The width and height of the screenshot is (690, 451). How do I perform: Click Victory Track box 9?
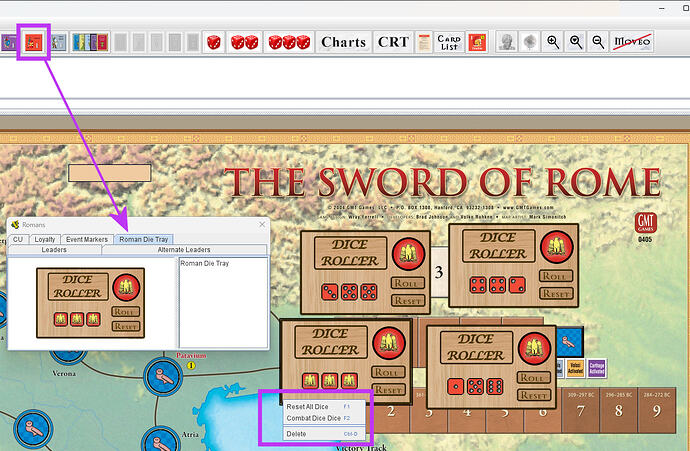pyautogui.click(x=657, y=411)
